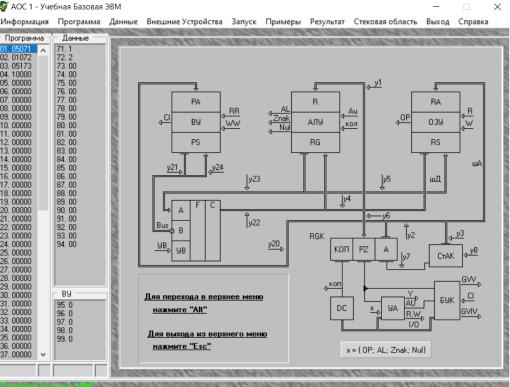The width and height of the screenshot is (510, 387).
Task: Click the y23 signal label
Action: click(x=254, y=179)
